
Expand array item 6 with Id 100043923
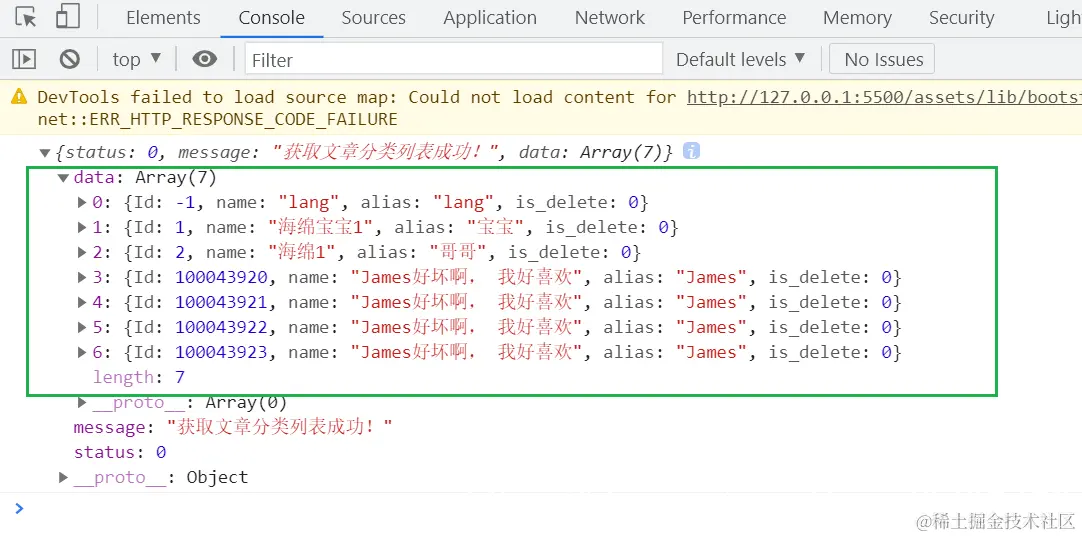(82, 352)
